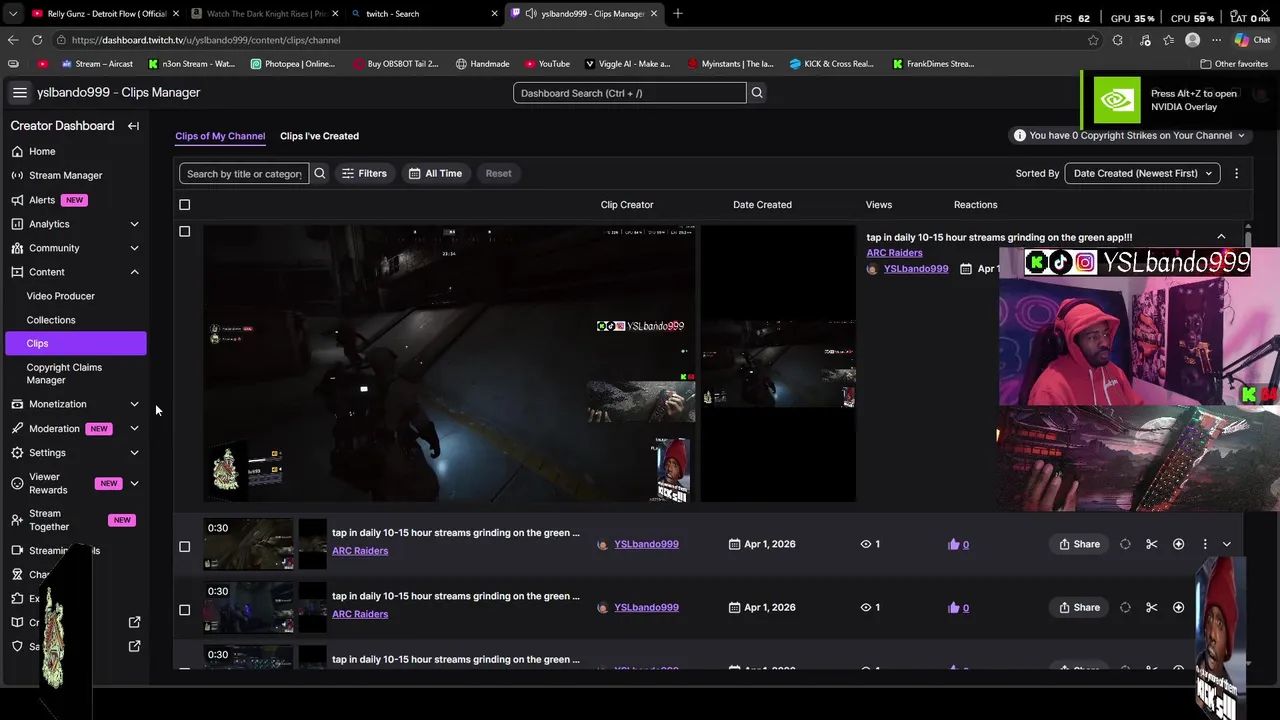Tick the select-all clips checkbox in header
Screen dimensions: 1280x720
184,205
